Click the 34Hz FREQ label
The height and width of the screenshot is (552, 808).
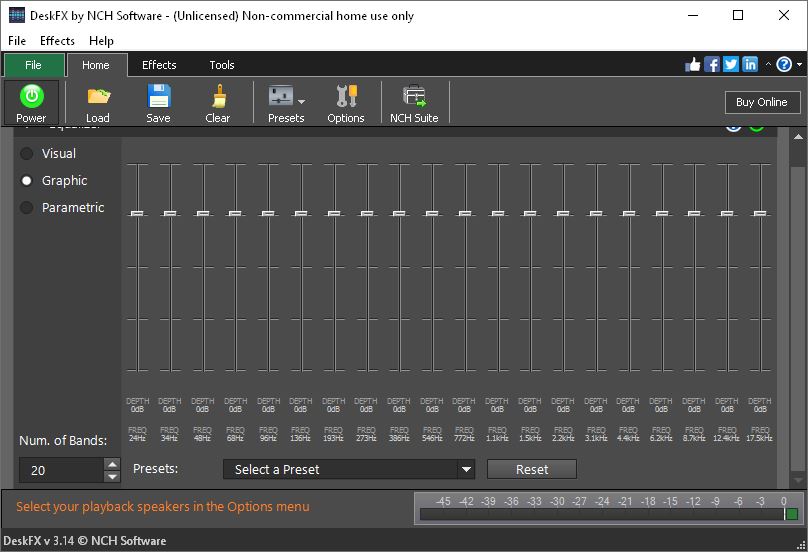coord(170,434)
